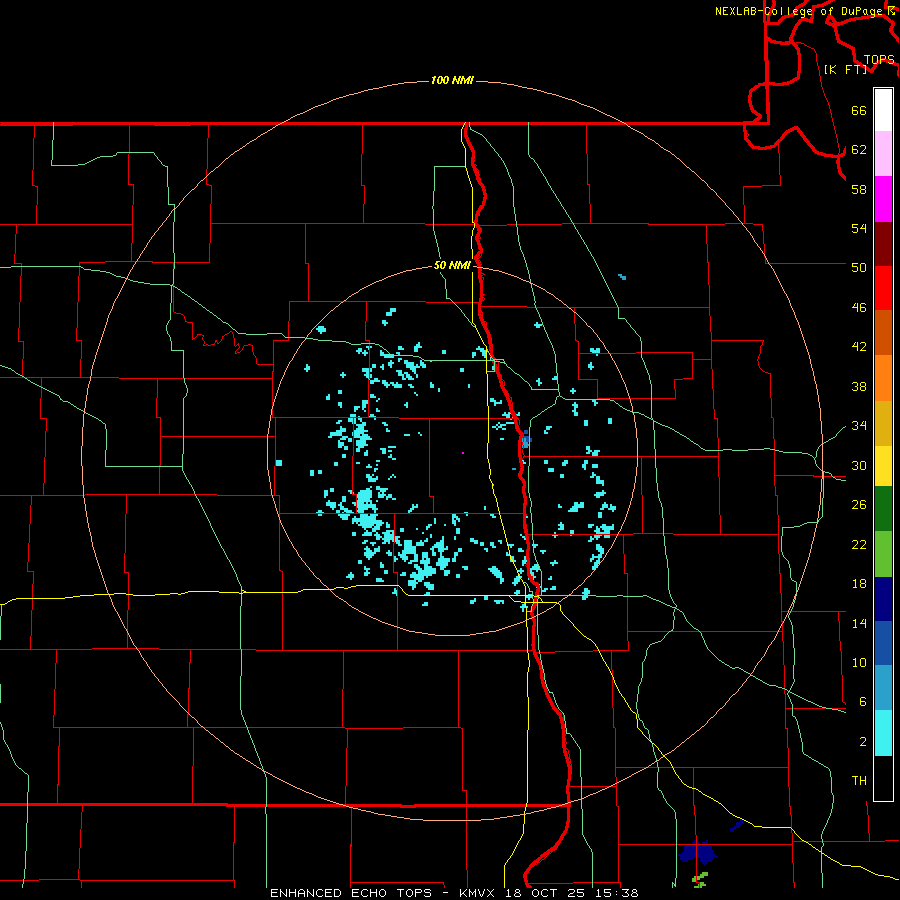Select the burnt orange legend swatch

883,332
